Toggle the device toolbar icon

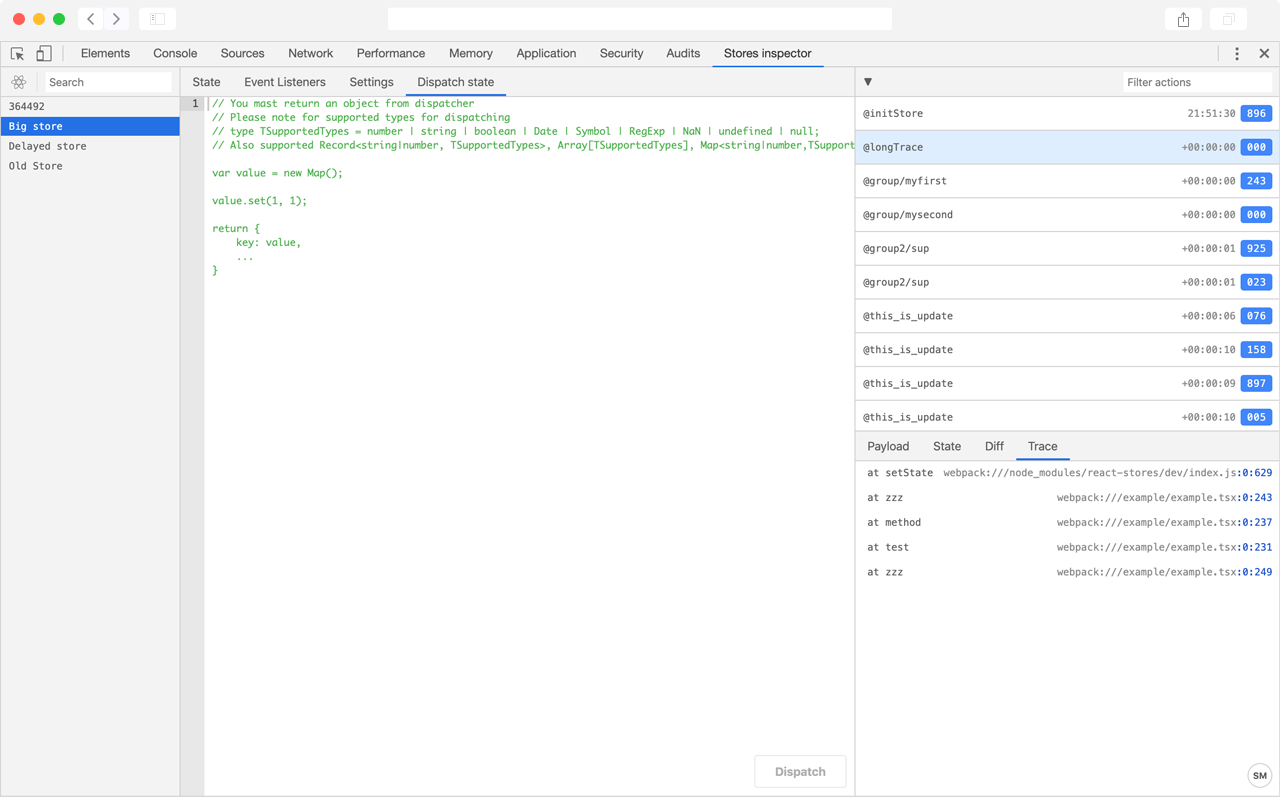(44, 54)
